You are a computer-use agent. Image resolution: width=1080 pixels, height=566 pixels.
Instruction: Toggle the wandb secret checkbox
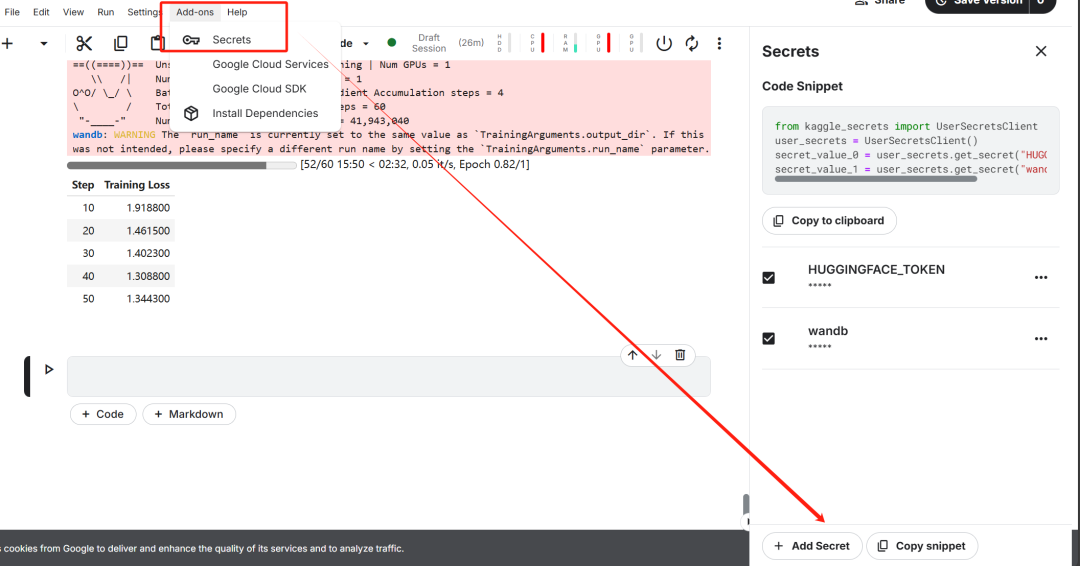(x=769, y=339)
